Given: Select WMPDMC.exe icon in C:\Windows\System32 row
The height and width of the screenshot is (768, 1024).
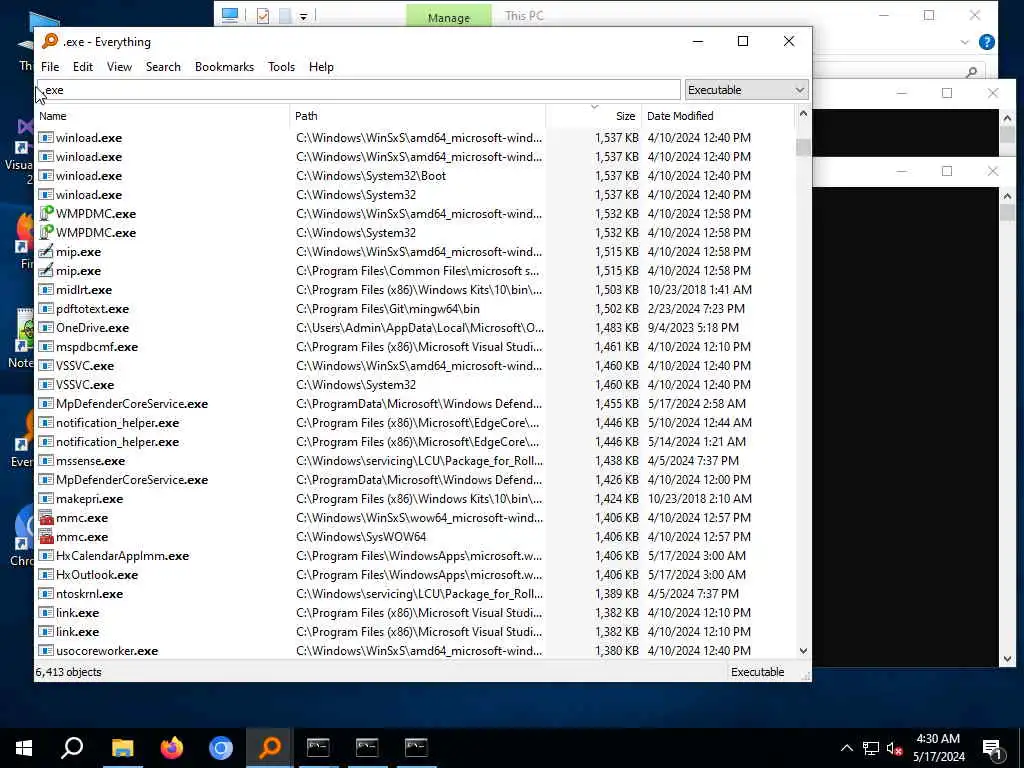Looking at the screenshot, I should (46, 232).
